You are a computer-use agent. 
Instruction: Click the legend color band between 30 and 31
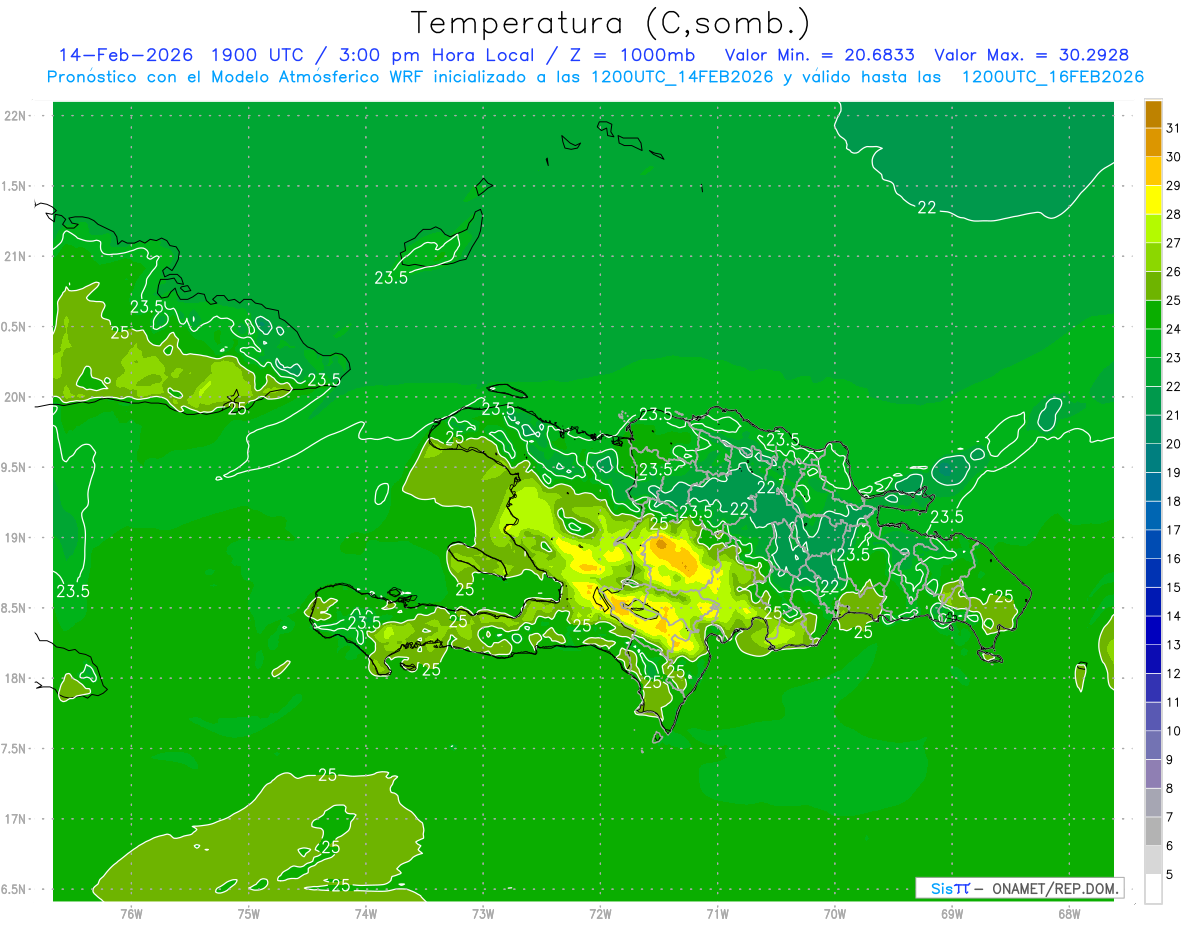1153,143
